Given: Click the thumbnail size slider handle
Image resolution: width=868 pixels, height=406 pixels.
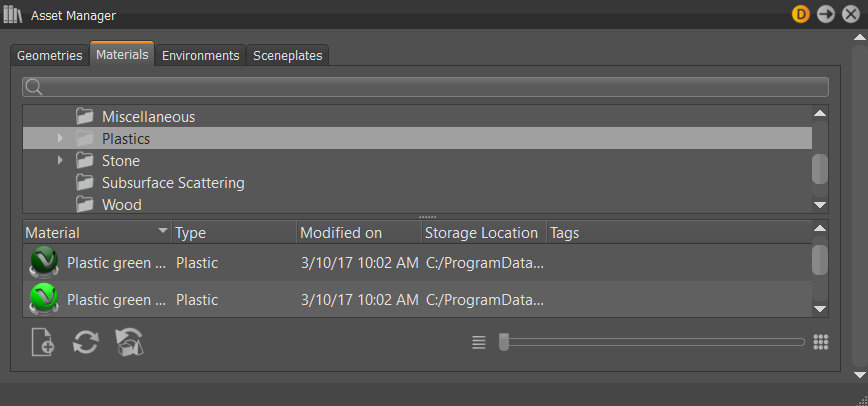Looking at the screenshot, I should coord(504,342).
